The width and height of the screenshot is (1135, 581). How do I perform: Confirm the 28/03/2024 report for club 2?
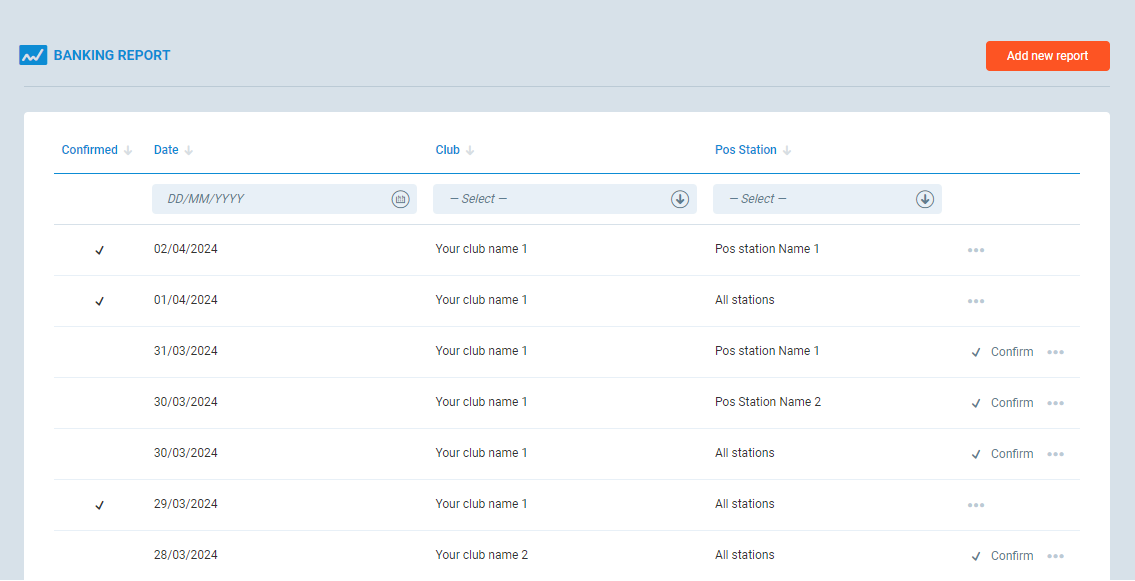pyautogui.click(x=1003, y=556)
